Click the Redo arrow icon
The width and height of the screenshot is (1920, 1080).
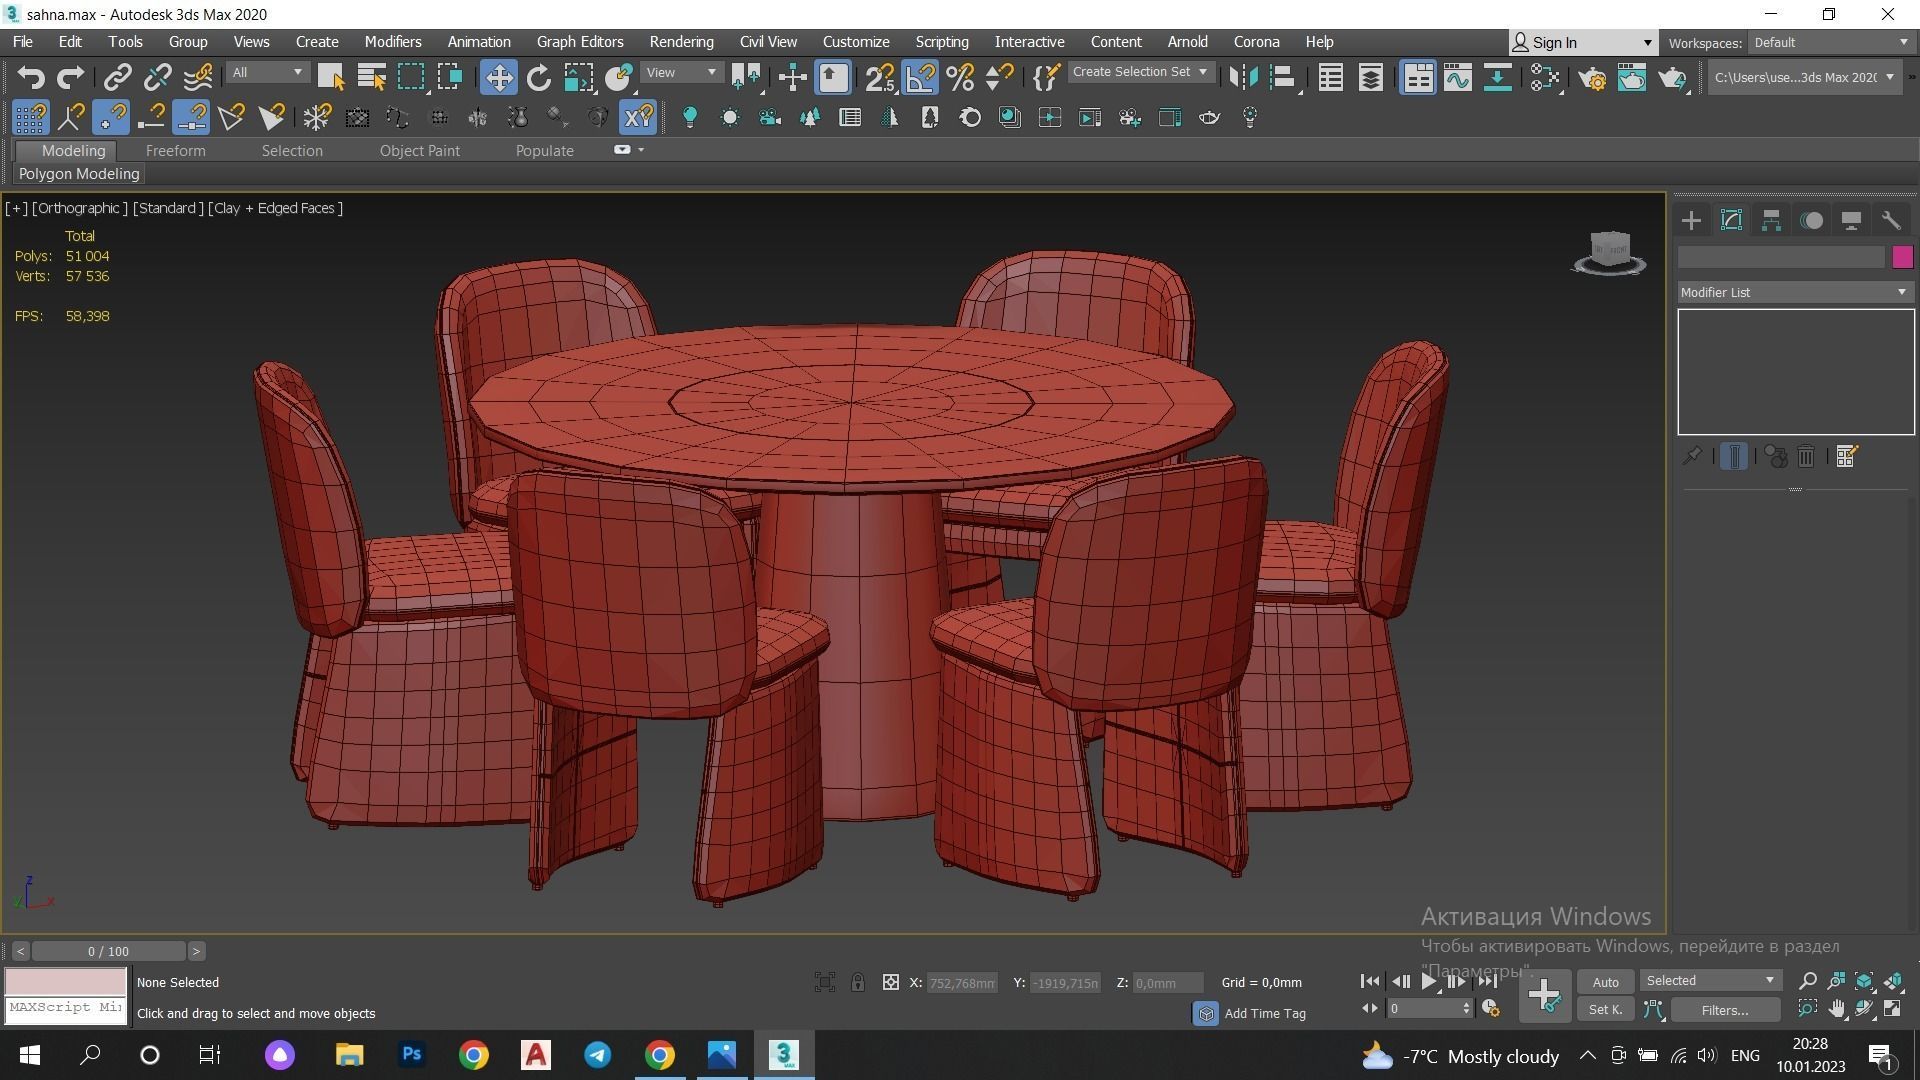tap(70, 77)
